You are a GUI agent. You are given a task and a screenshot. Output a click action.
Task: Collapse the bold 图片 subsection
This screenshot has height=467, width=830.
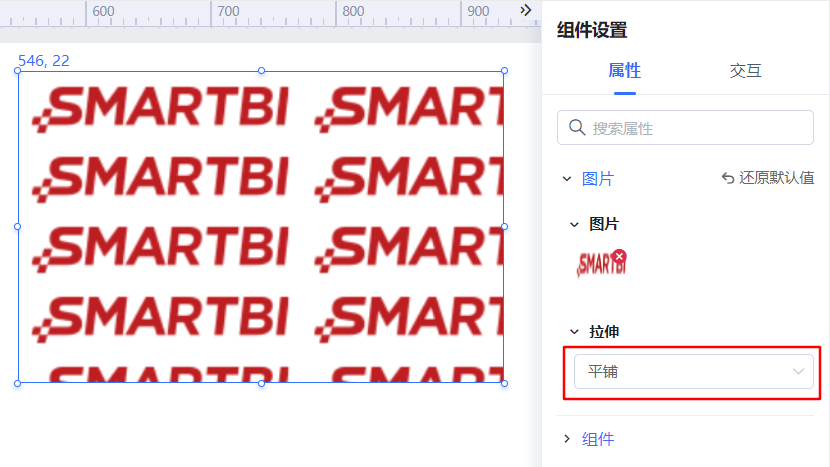[574, 224]
